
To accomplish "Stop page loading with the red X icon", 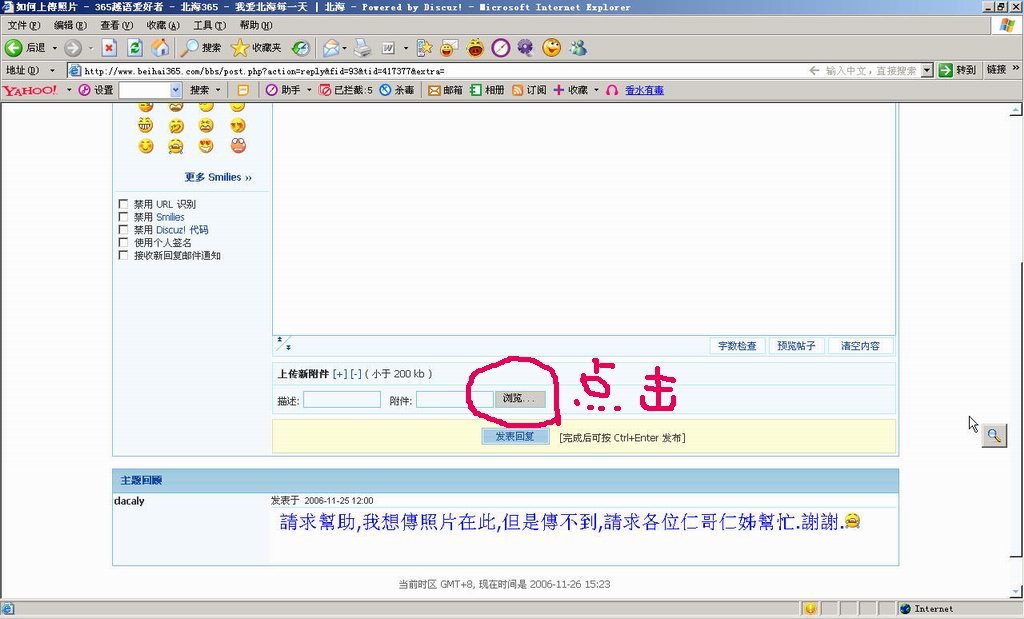I will pos(109,48).
